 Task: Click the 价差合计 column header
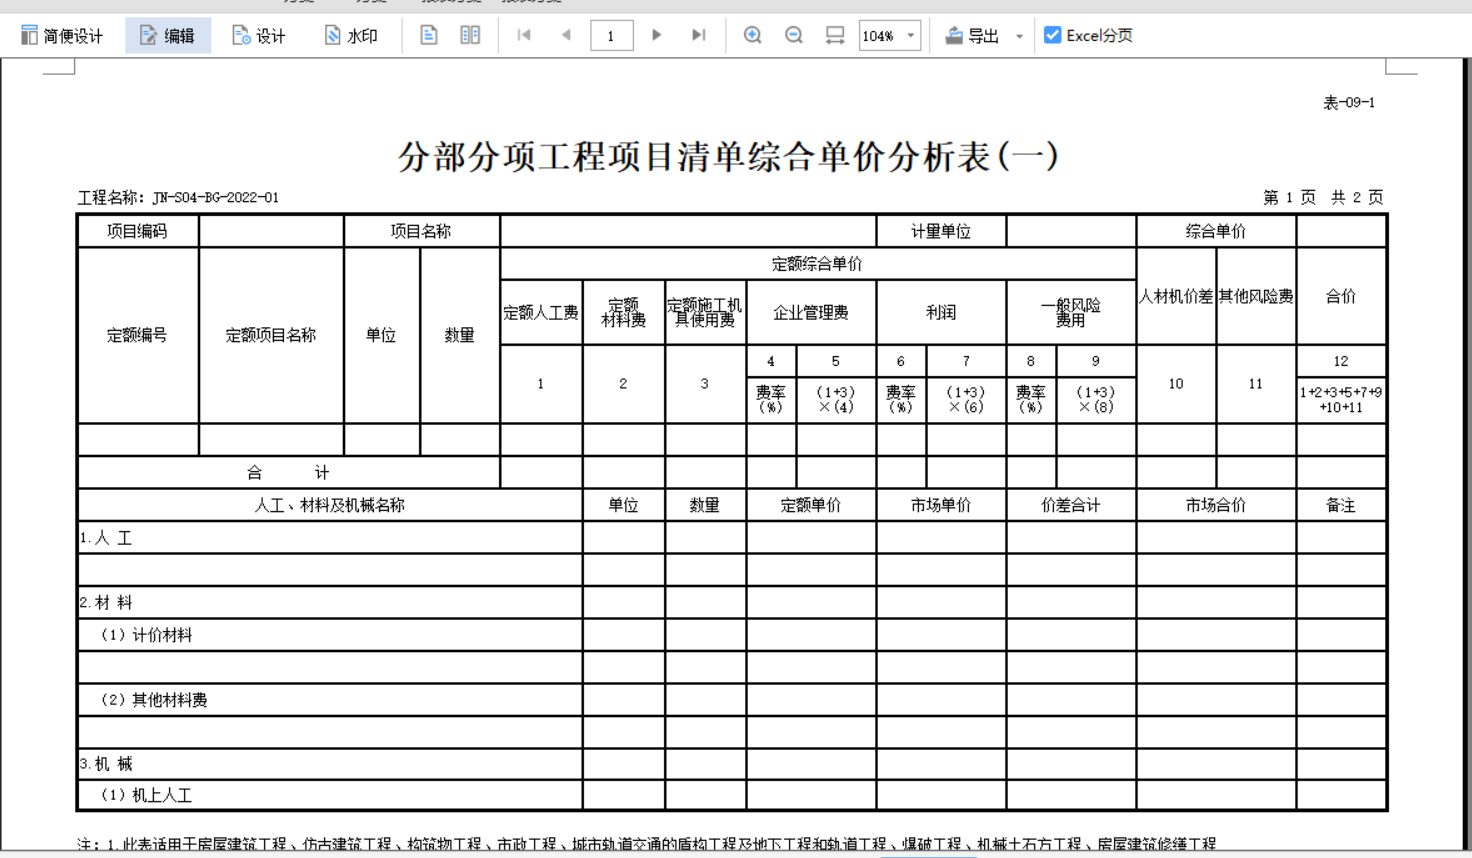(x=1071, y=505)
